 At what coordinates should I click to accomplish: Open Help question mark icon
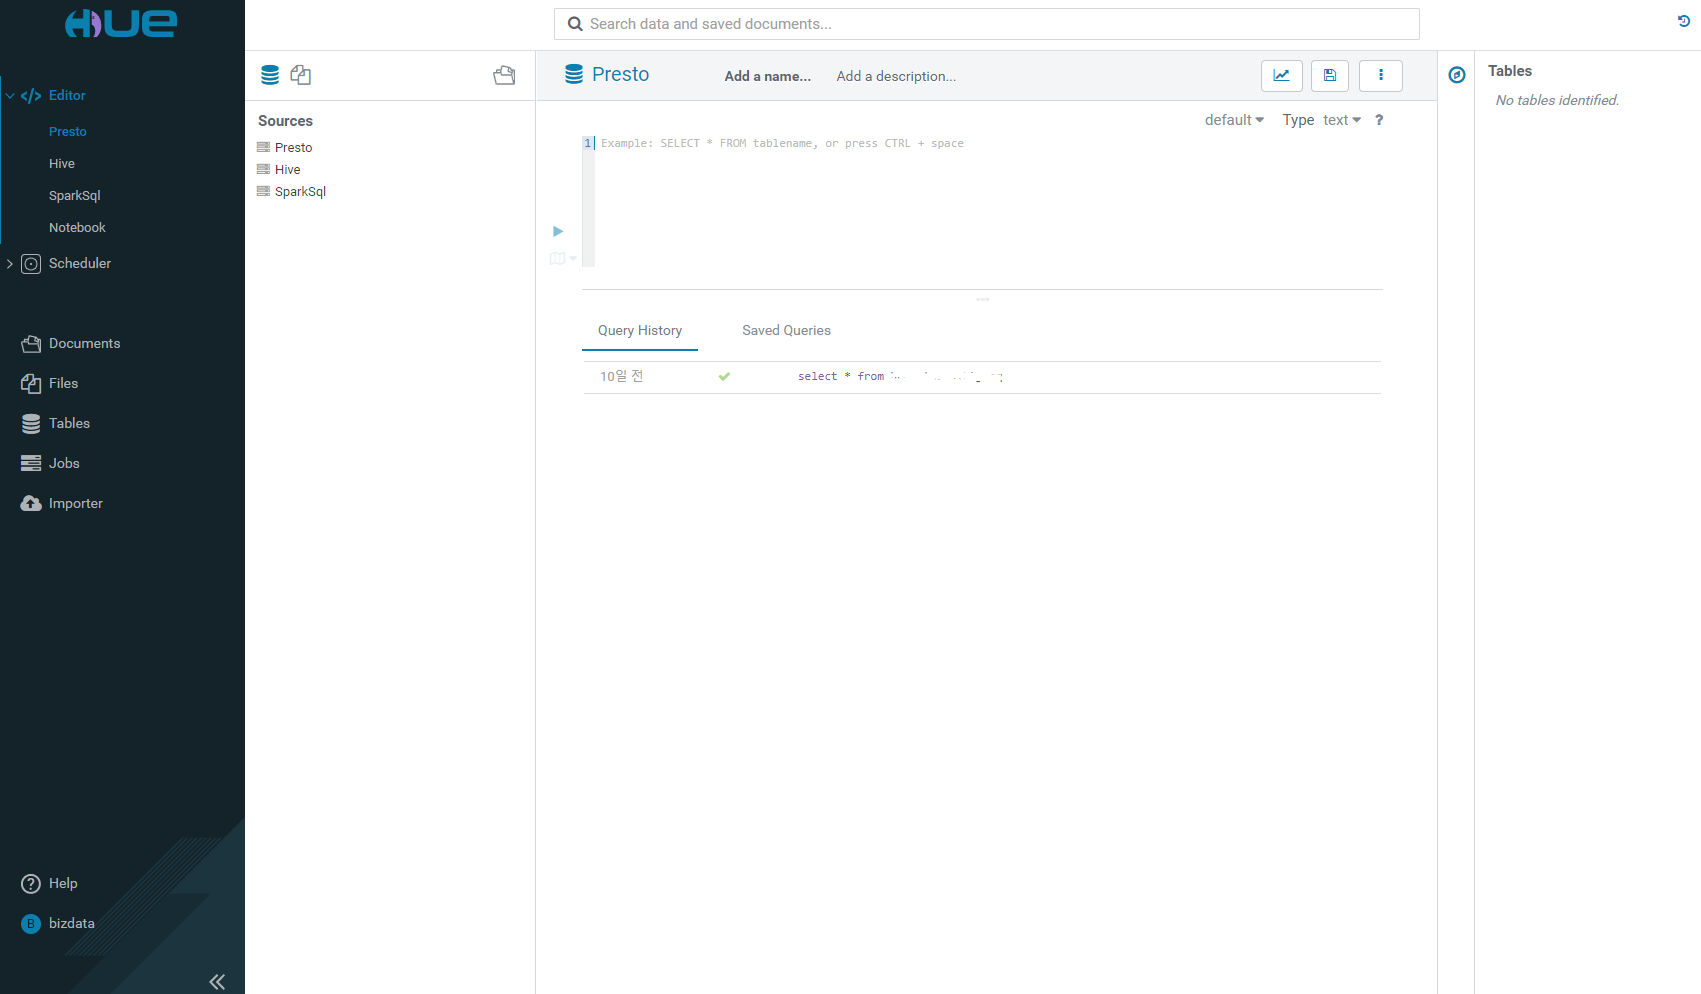pyautogui.click(x=31, y=883)
